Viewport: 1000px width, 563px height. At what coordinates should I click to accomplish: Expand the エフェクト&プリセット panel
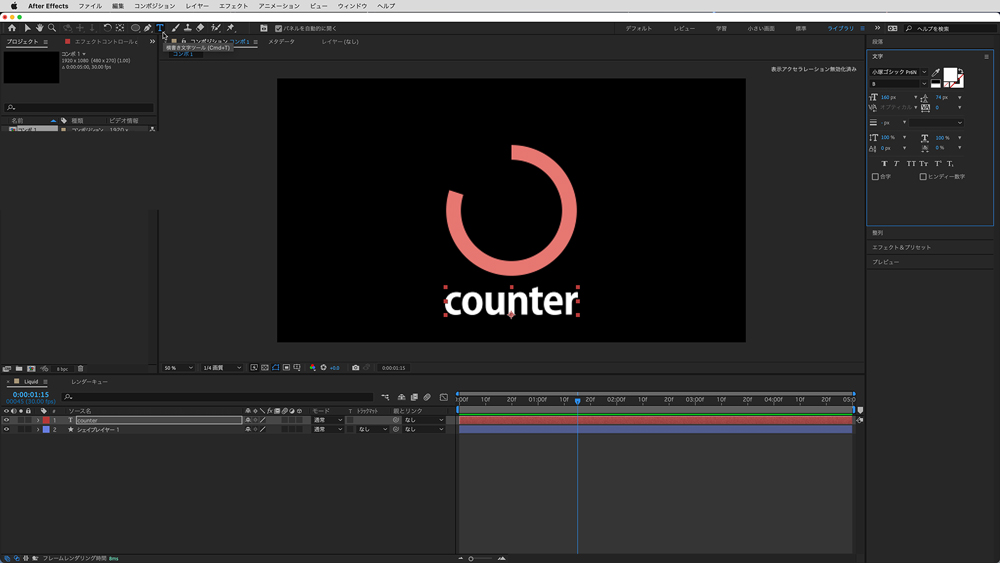(901, 247)
